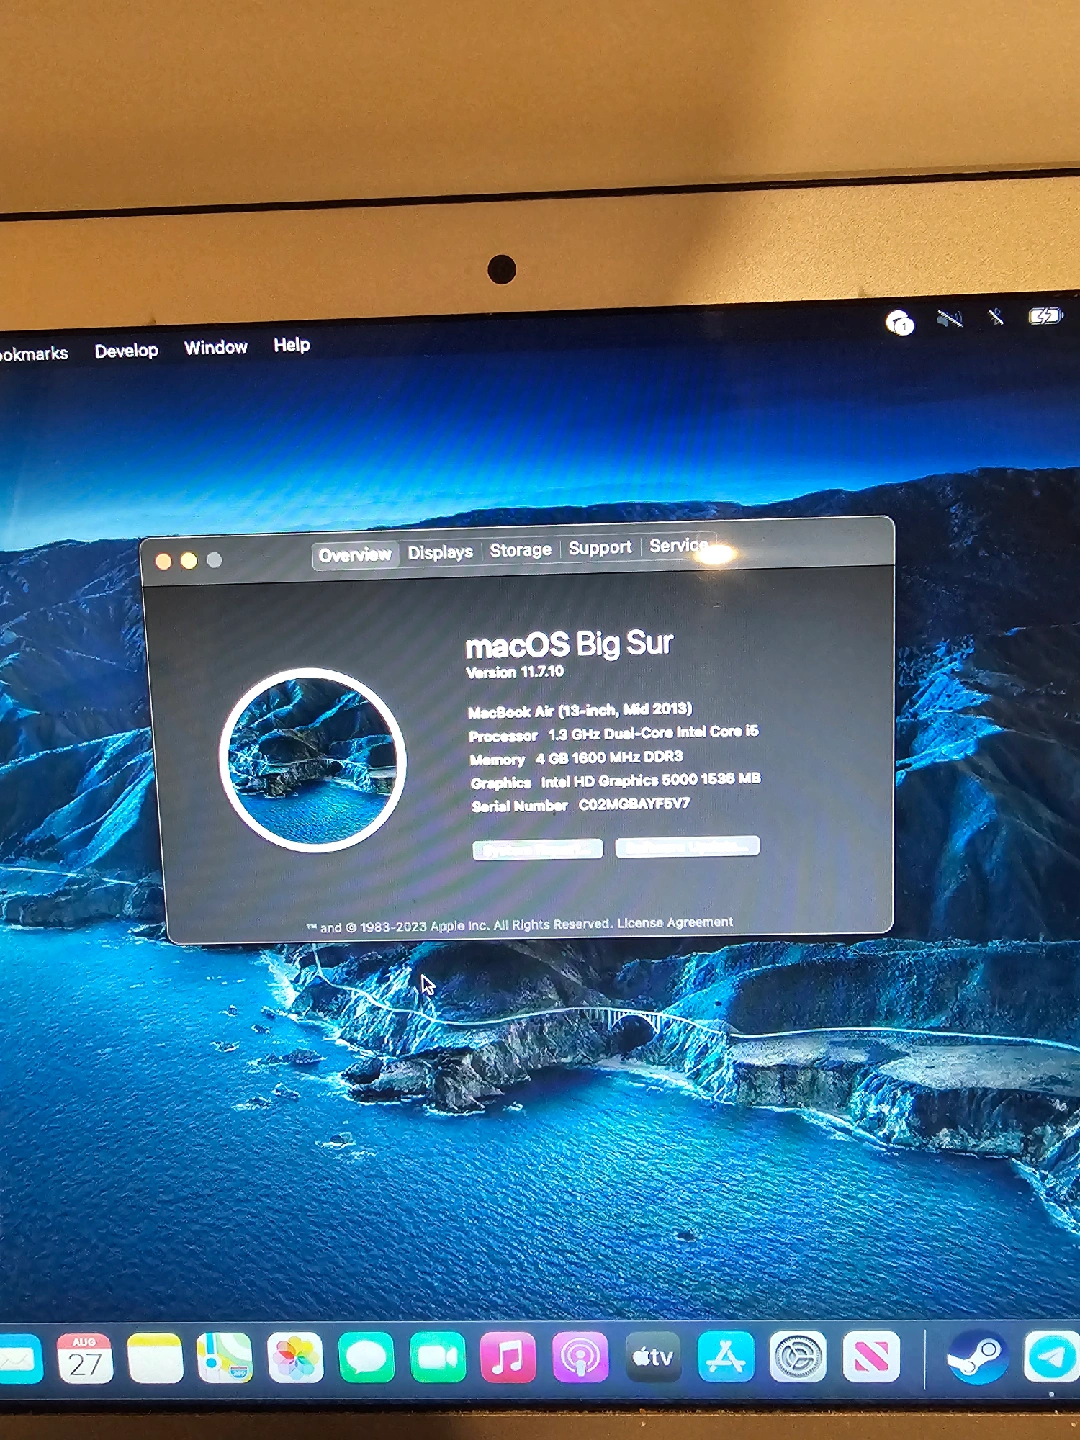The width and height of the screenshot is (1080, 1440).
Task: Open the License Agreement link
Action: coord(675,923)
